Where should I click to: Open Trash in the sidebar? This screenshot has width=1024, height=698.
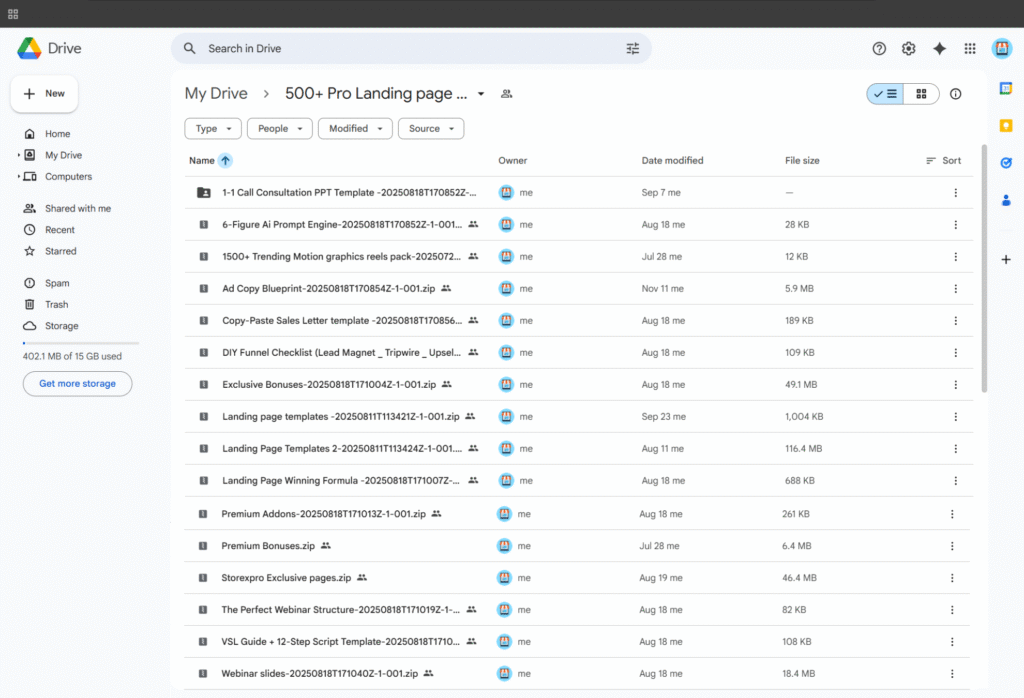[56, 304]
